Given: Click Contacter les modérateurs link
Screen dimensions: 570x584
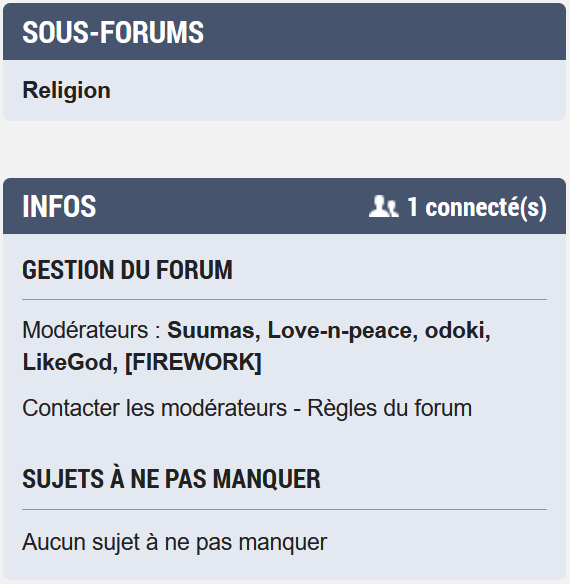Looking at the screenshot, I should 155,408.
